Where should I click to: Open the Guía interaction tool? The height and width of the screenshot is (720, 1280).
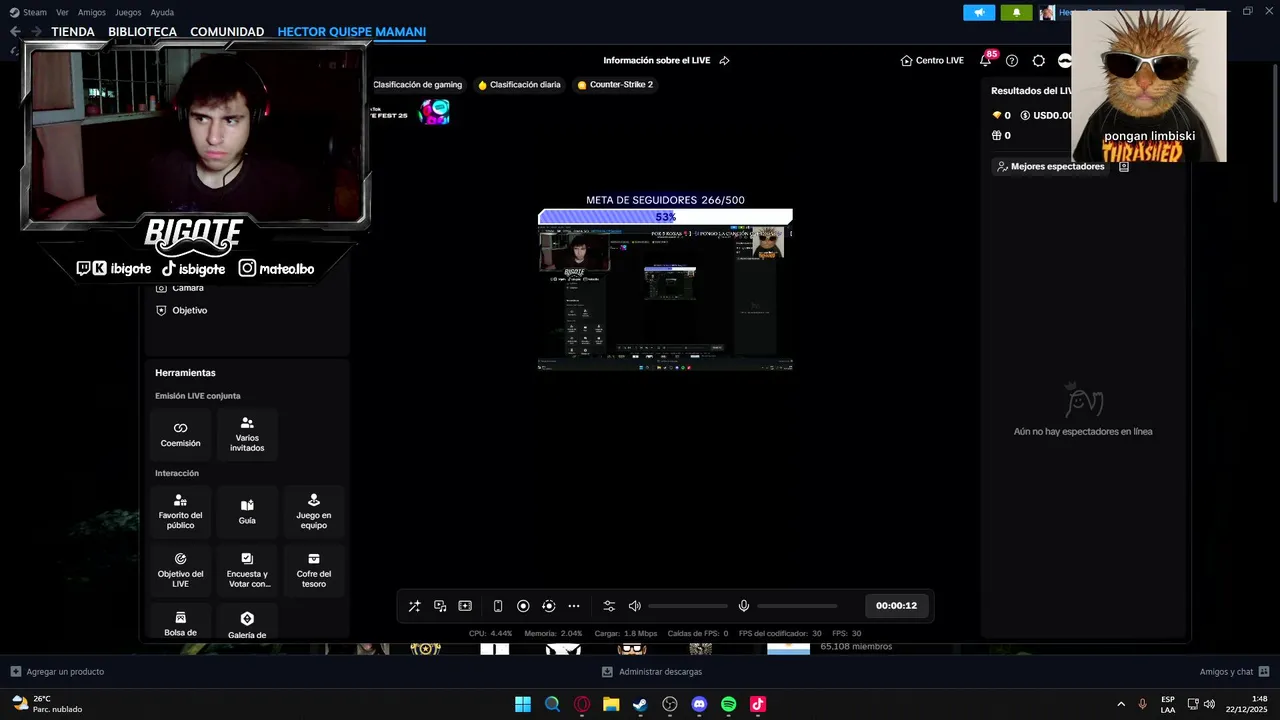pos(247,512)
